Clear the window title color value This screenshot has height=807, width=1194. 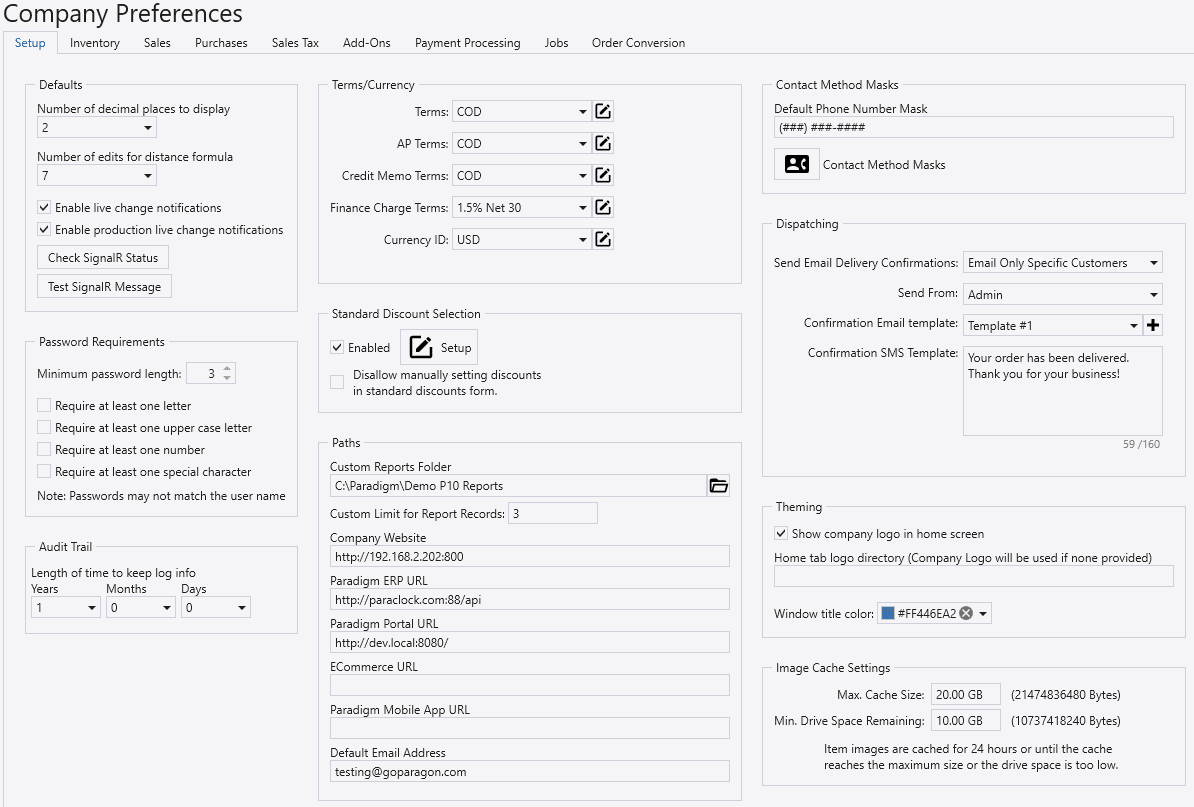click(966, 614)
